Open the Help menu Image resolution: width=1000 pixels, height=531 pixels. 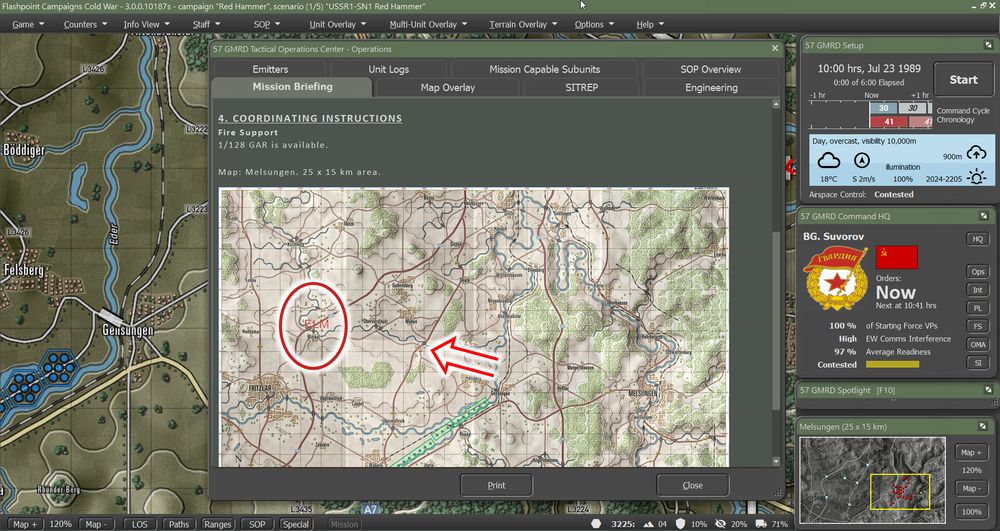pos(650,24)
